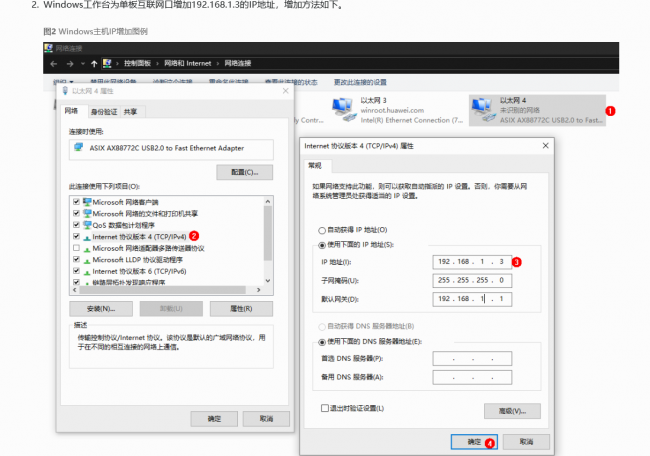Image resolution: width=650 pixels, height=456 pixels.
Task: Select 使用下面的 DNS 服务器地址(E) radio button
Action: coord(322,342)
